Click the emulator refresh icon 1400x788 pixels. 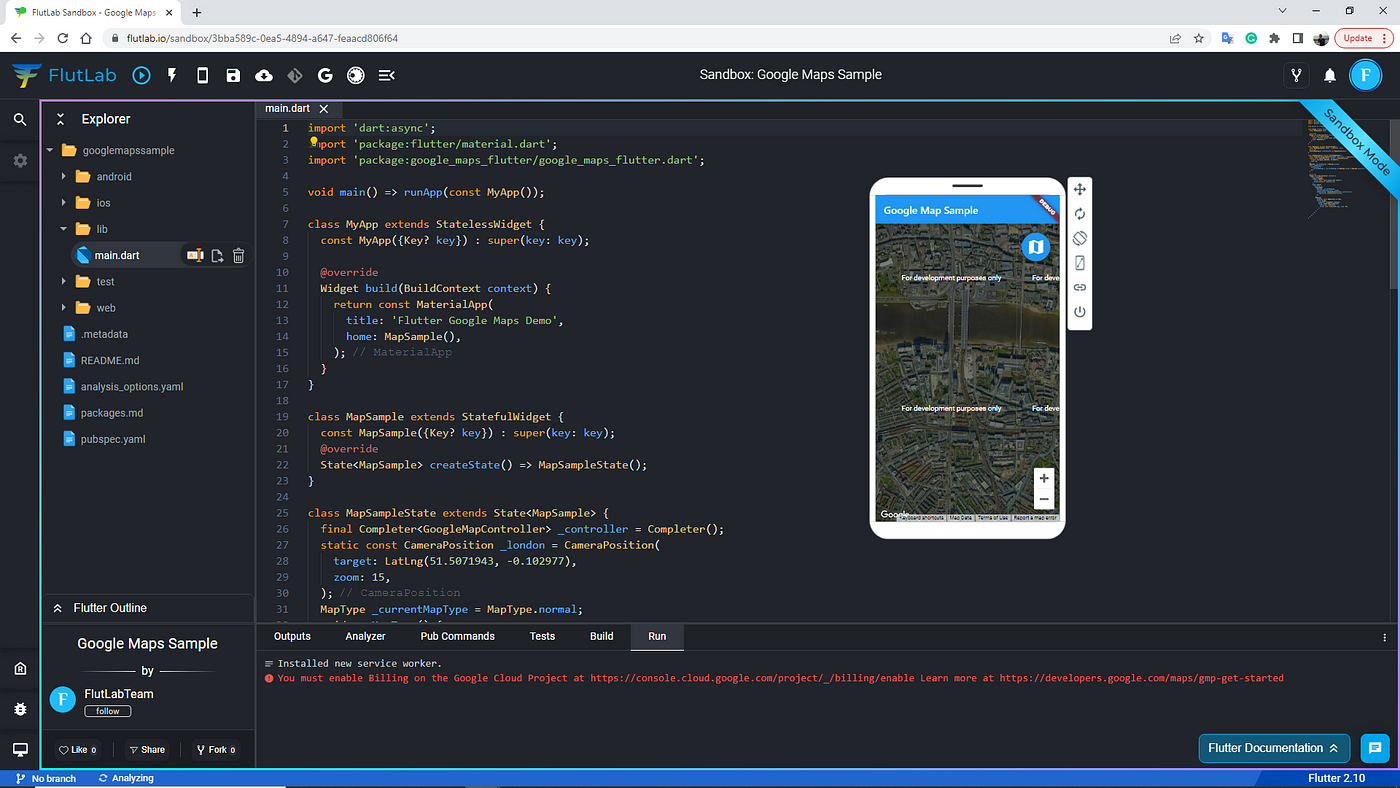click(1080, 214)
